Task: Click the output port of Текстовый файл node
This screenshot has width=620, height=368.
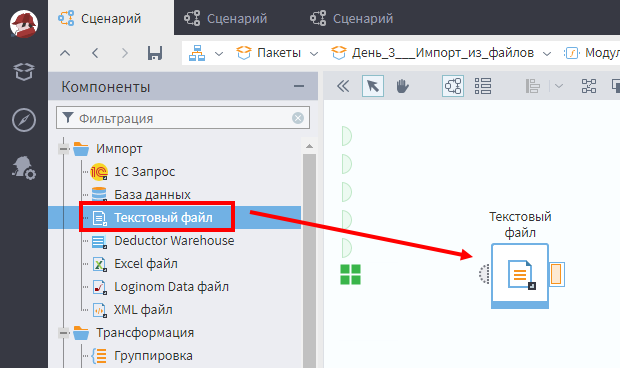Action: (557, 274)
